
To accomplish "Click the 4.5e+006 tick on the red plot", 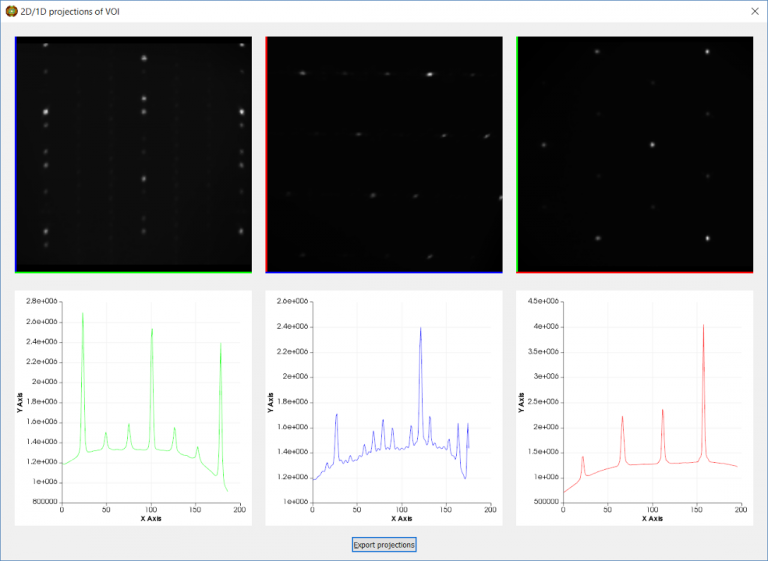I will [x=544, y=301].
